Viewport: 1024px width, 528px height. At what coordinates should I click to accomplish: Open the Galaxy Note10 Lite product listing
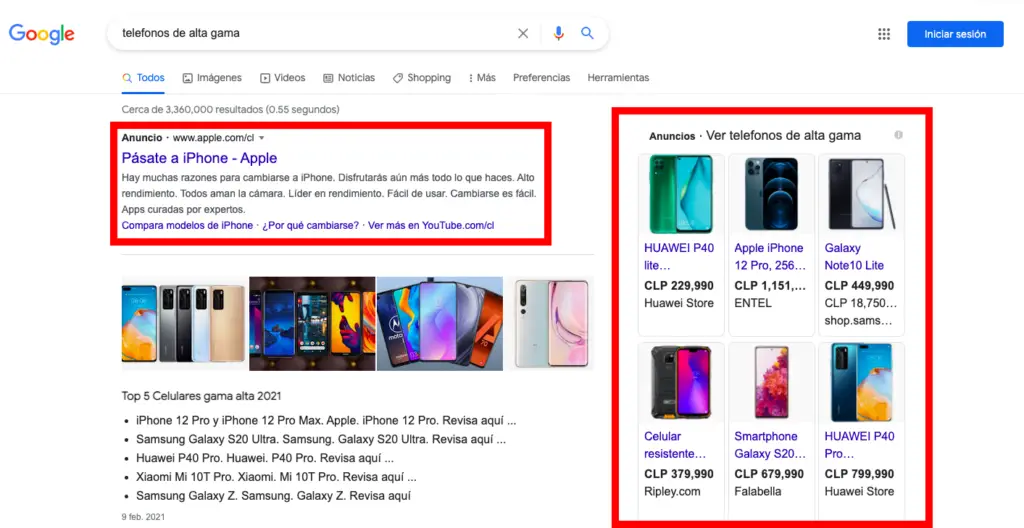pyautogui.click(x=854, y=257)
